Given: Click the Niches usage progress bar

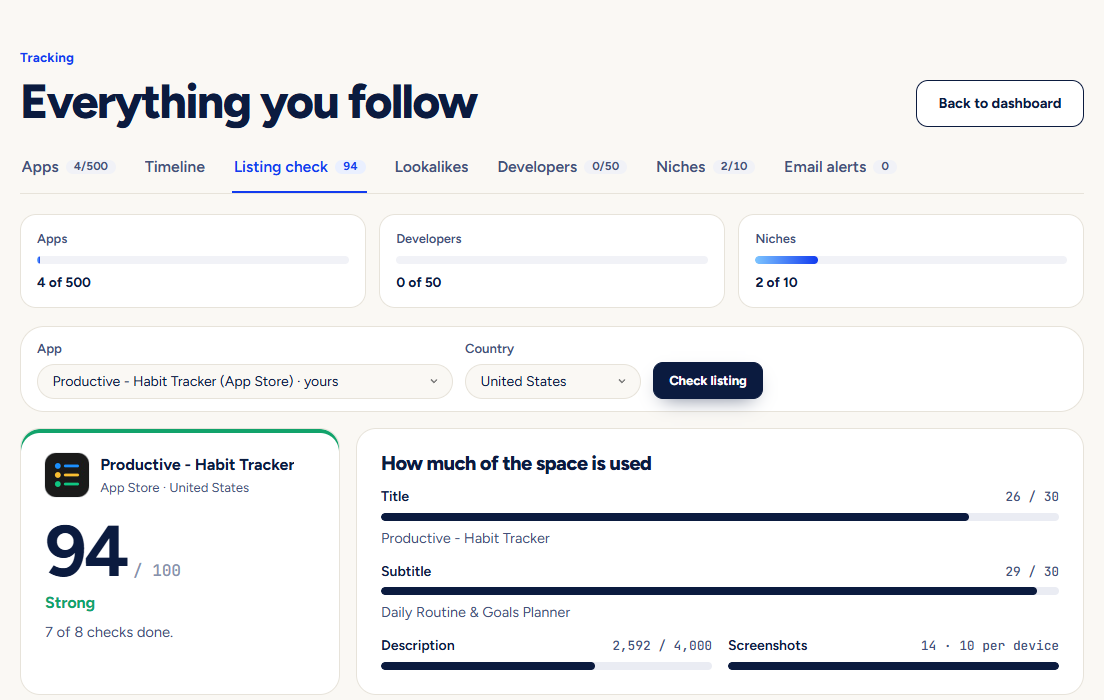Looking at the screenshot, I should (x=910, y=260).
